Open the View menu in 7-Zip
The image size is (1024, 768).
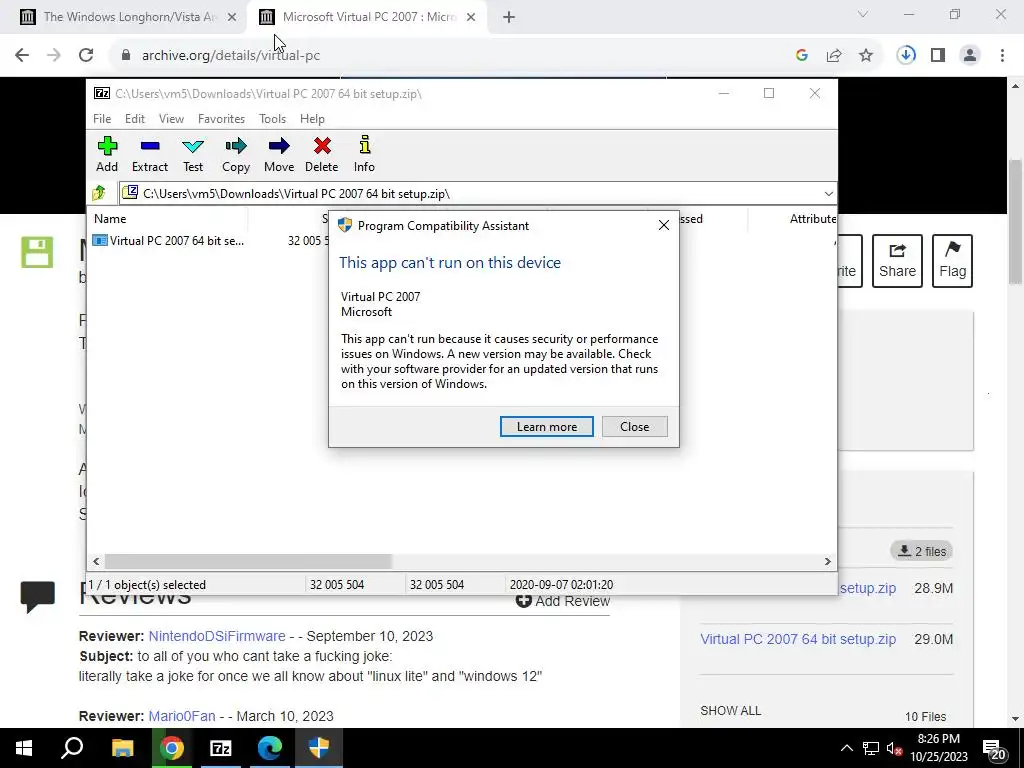[171, 119]
